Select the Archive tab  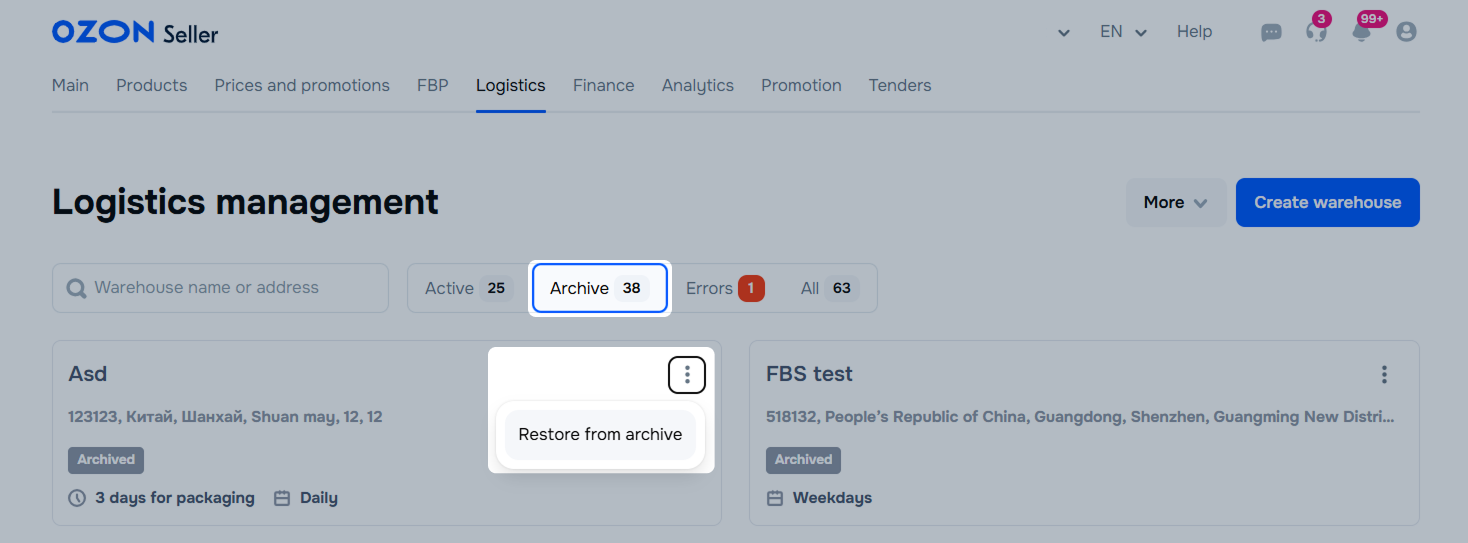tap(600, 288)
